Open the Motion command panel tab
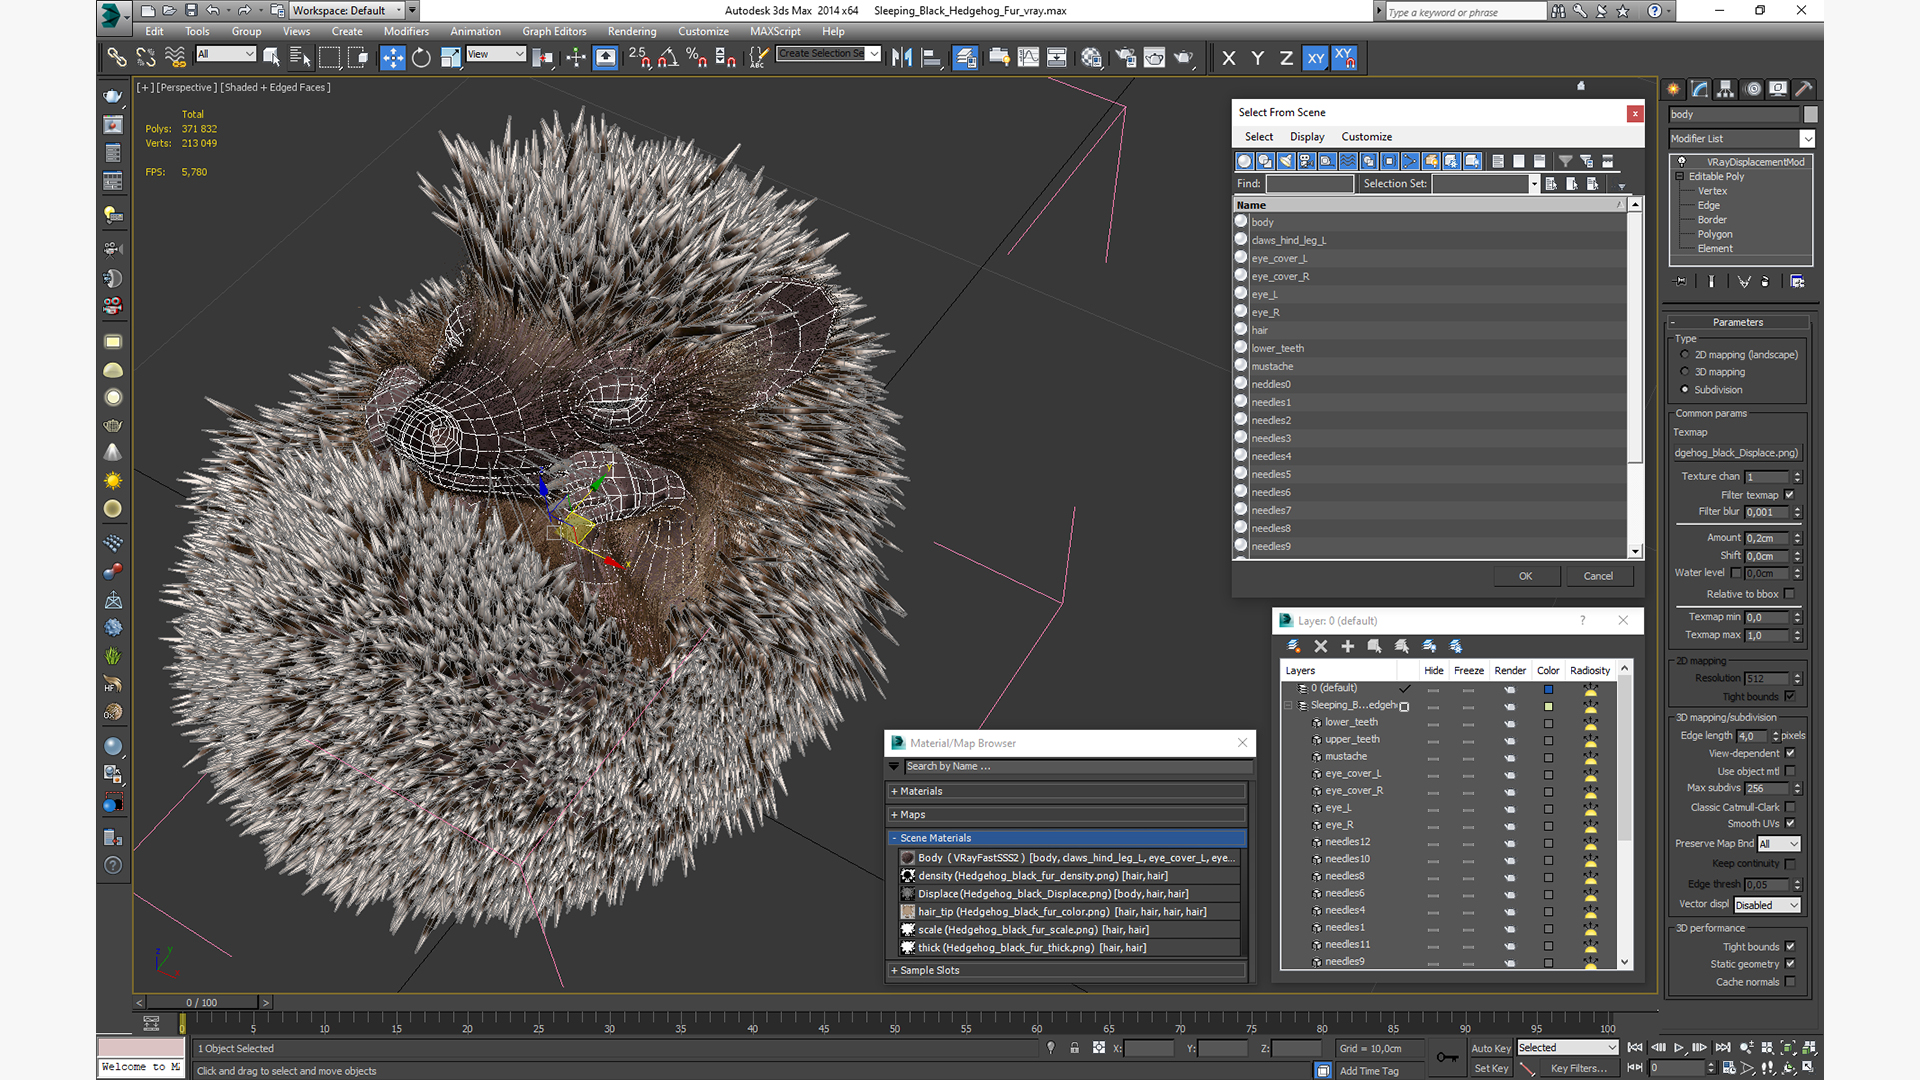The image size is (1920, 1080). click(1753, 89)
